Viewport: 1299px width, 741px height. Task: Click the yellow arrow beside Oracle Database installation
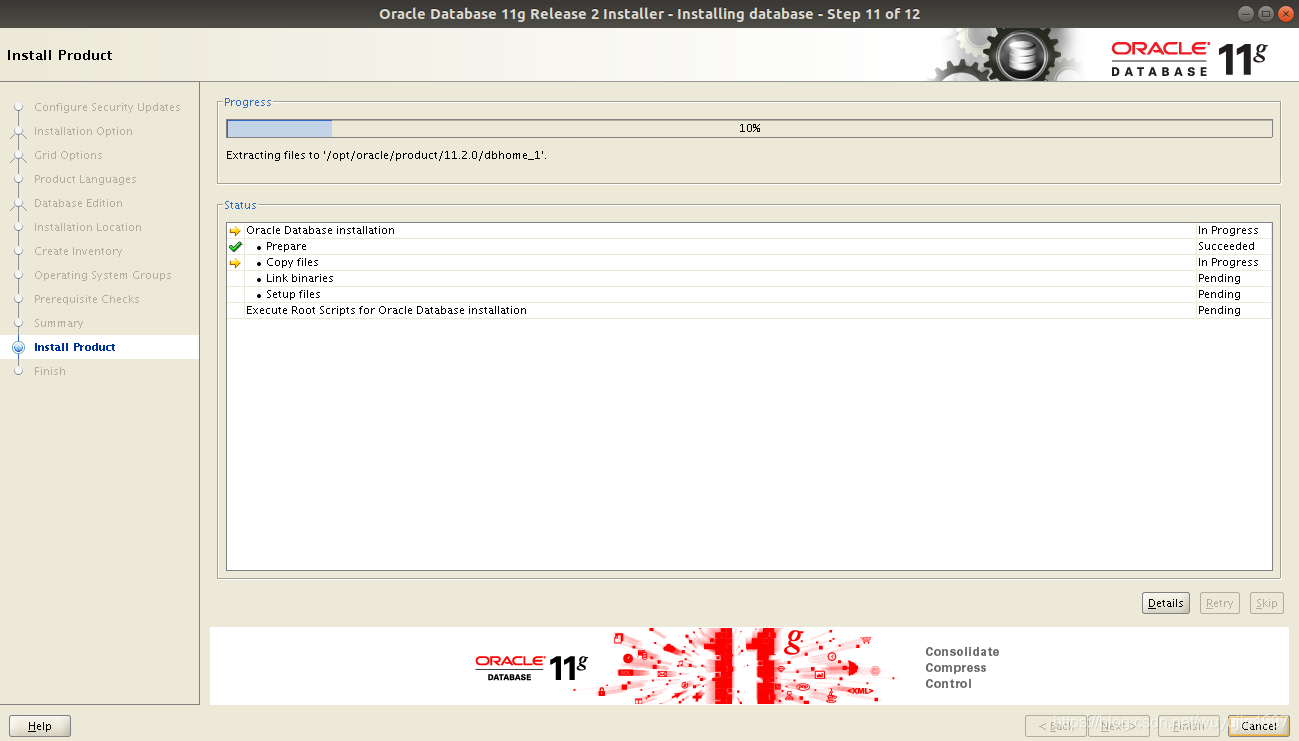point(235,230)
